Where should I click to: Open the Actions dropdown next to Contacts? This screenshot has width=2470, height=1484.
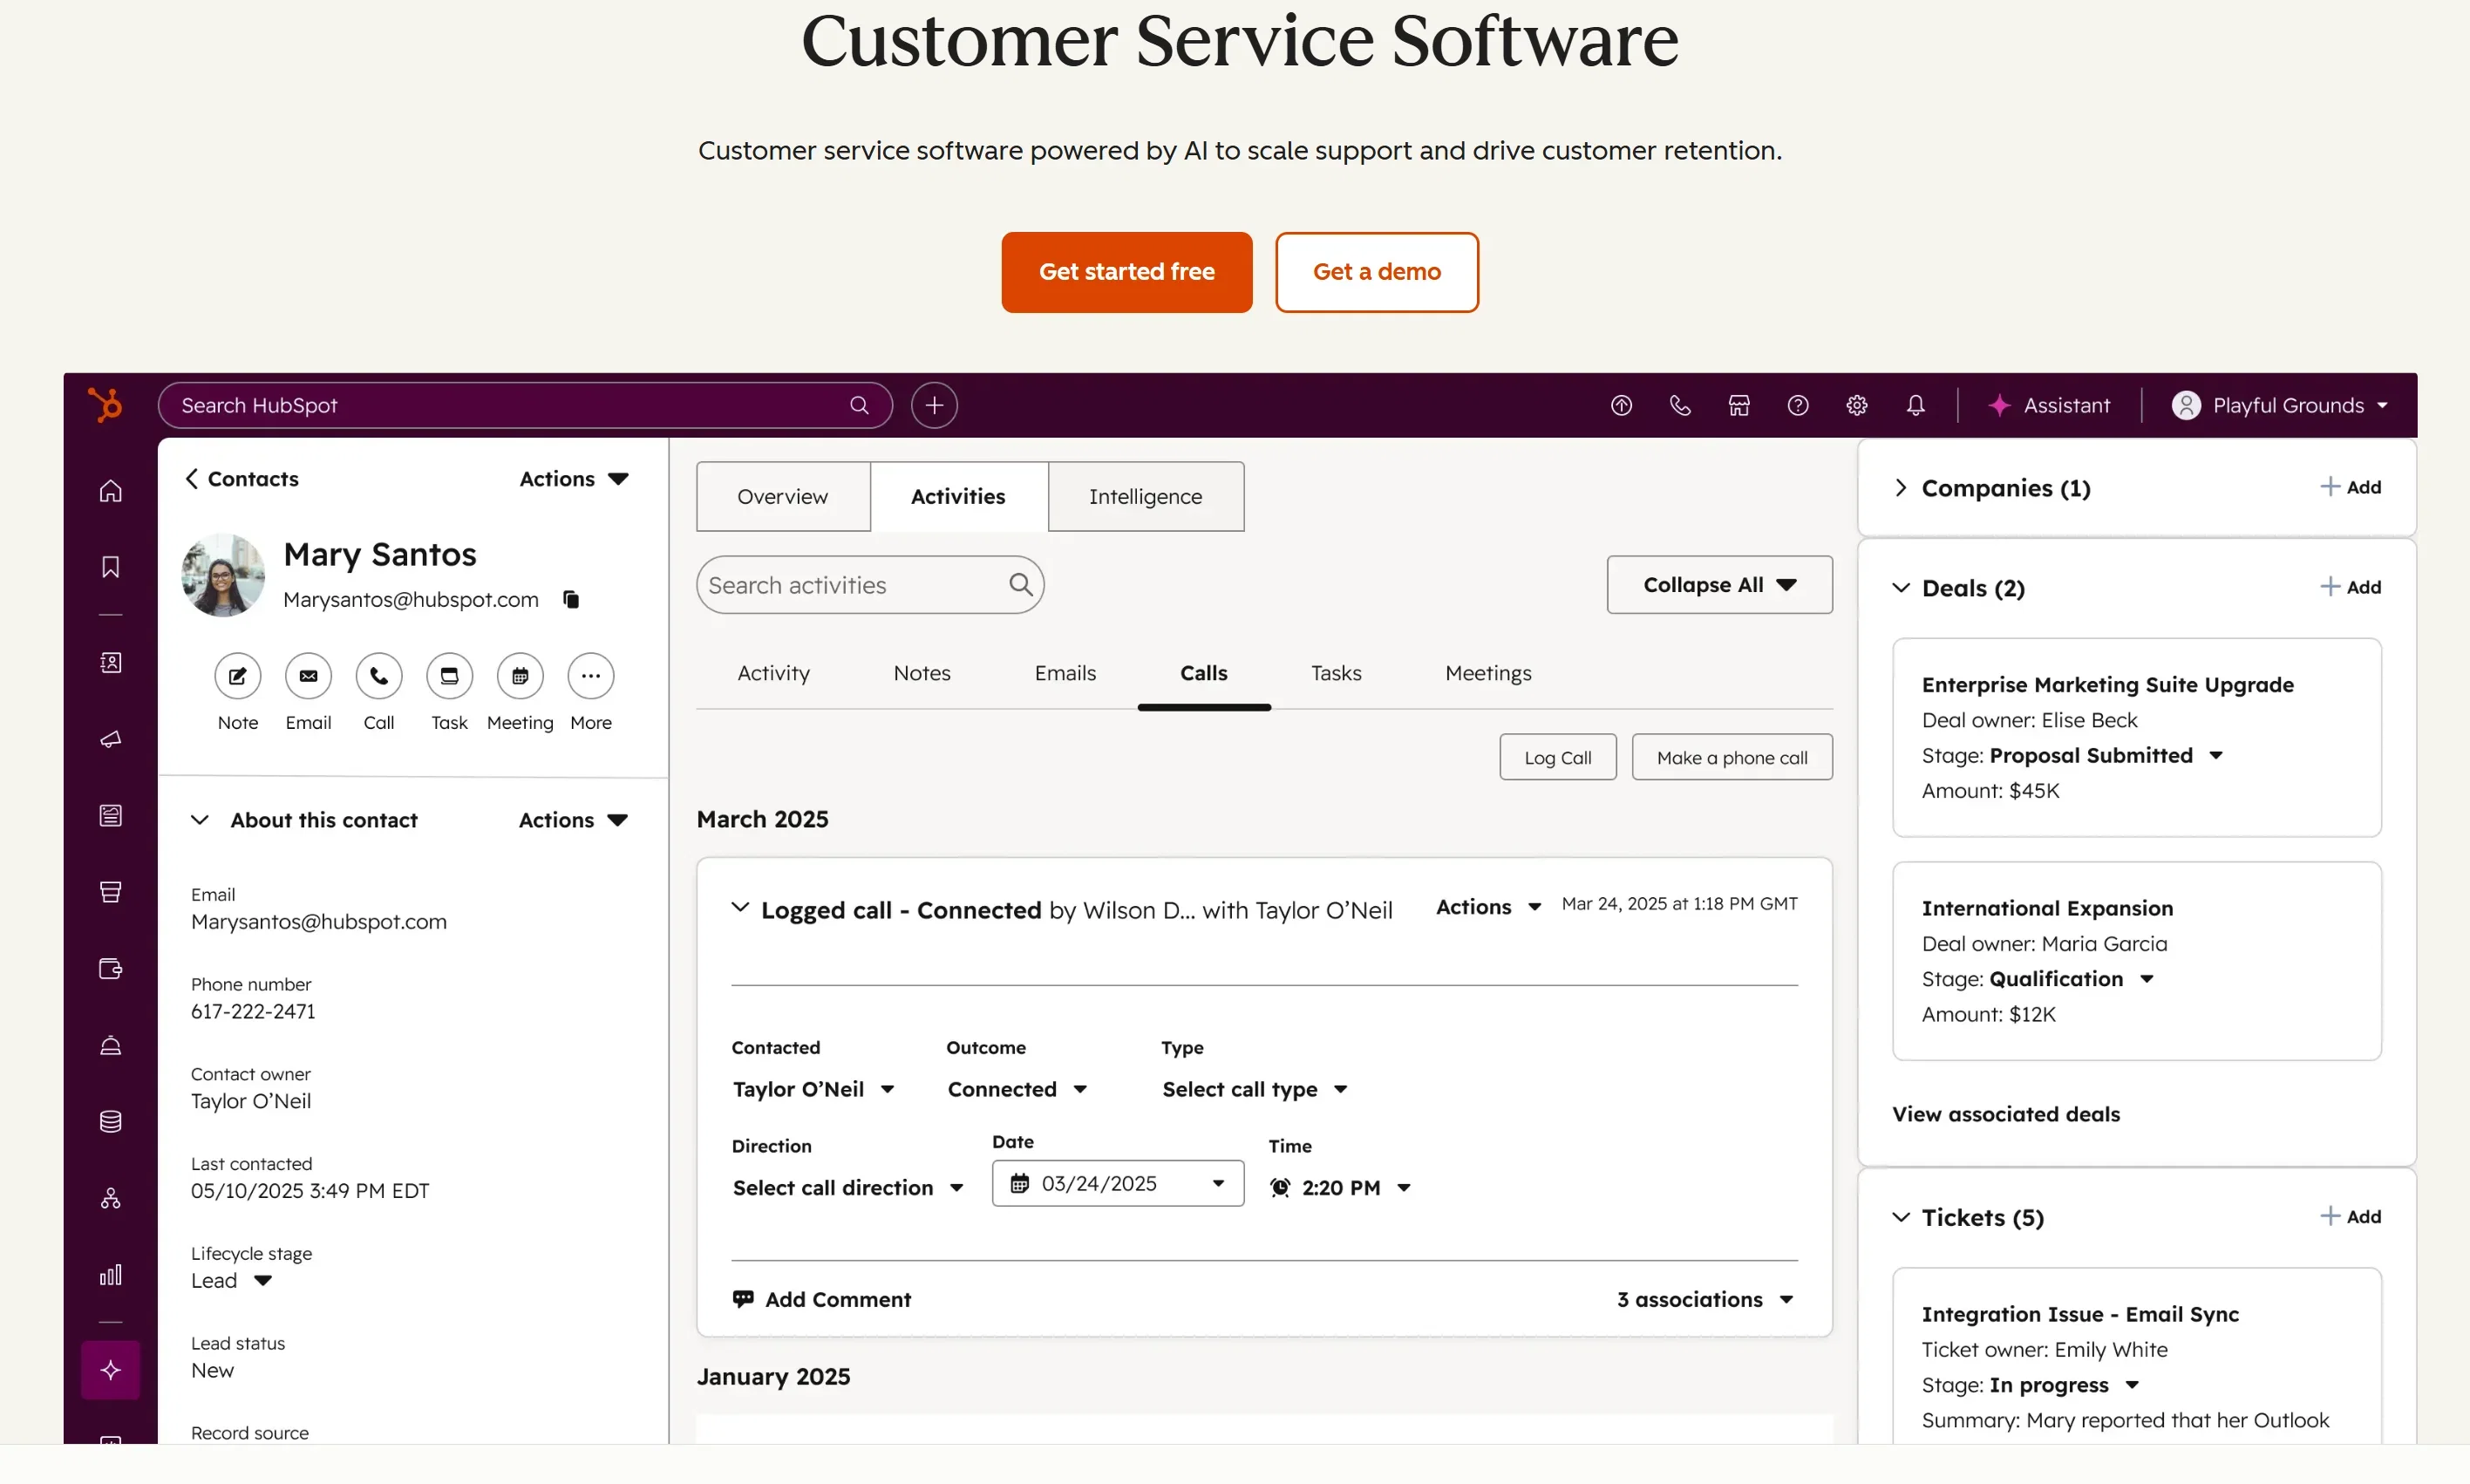click(x=574, y=479)
